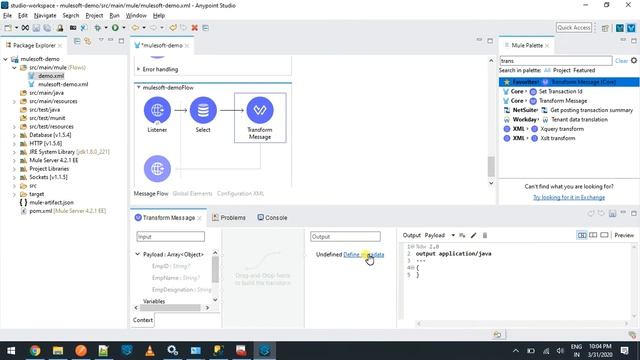Open the Run button dropdown arrow
The width and height of the screenshot is (640, 360).
(124, 28)
